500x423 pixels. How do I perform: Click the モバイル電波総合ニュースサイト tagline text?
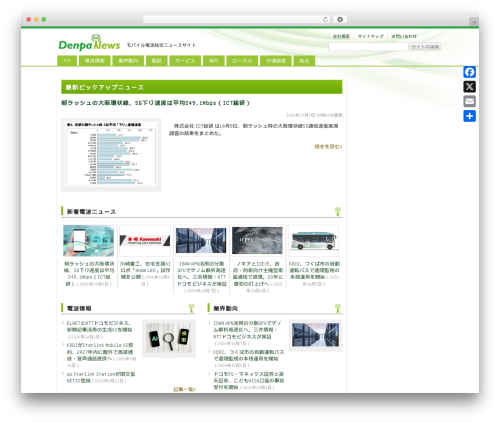(161, 45)
